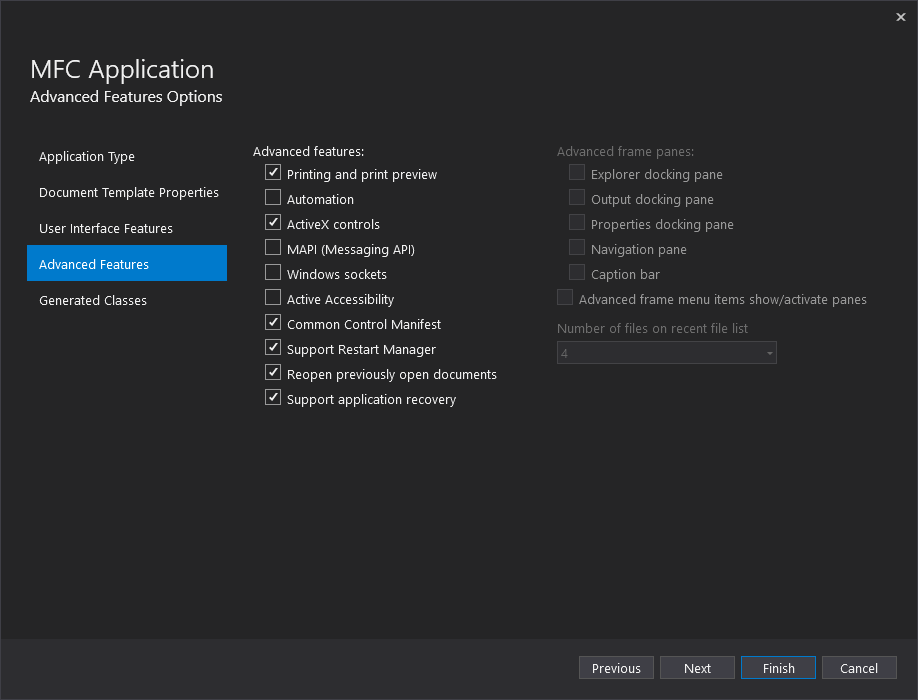Select the Advanced Features page
918x700 pixels.
[126, 263]
